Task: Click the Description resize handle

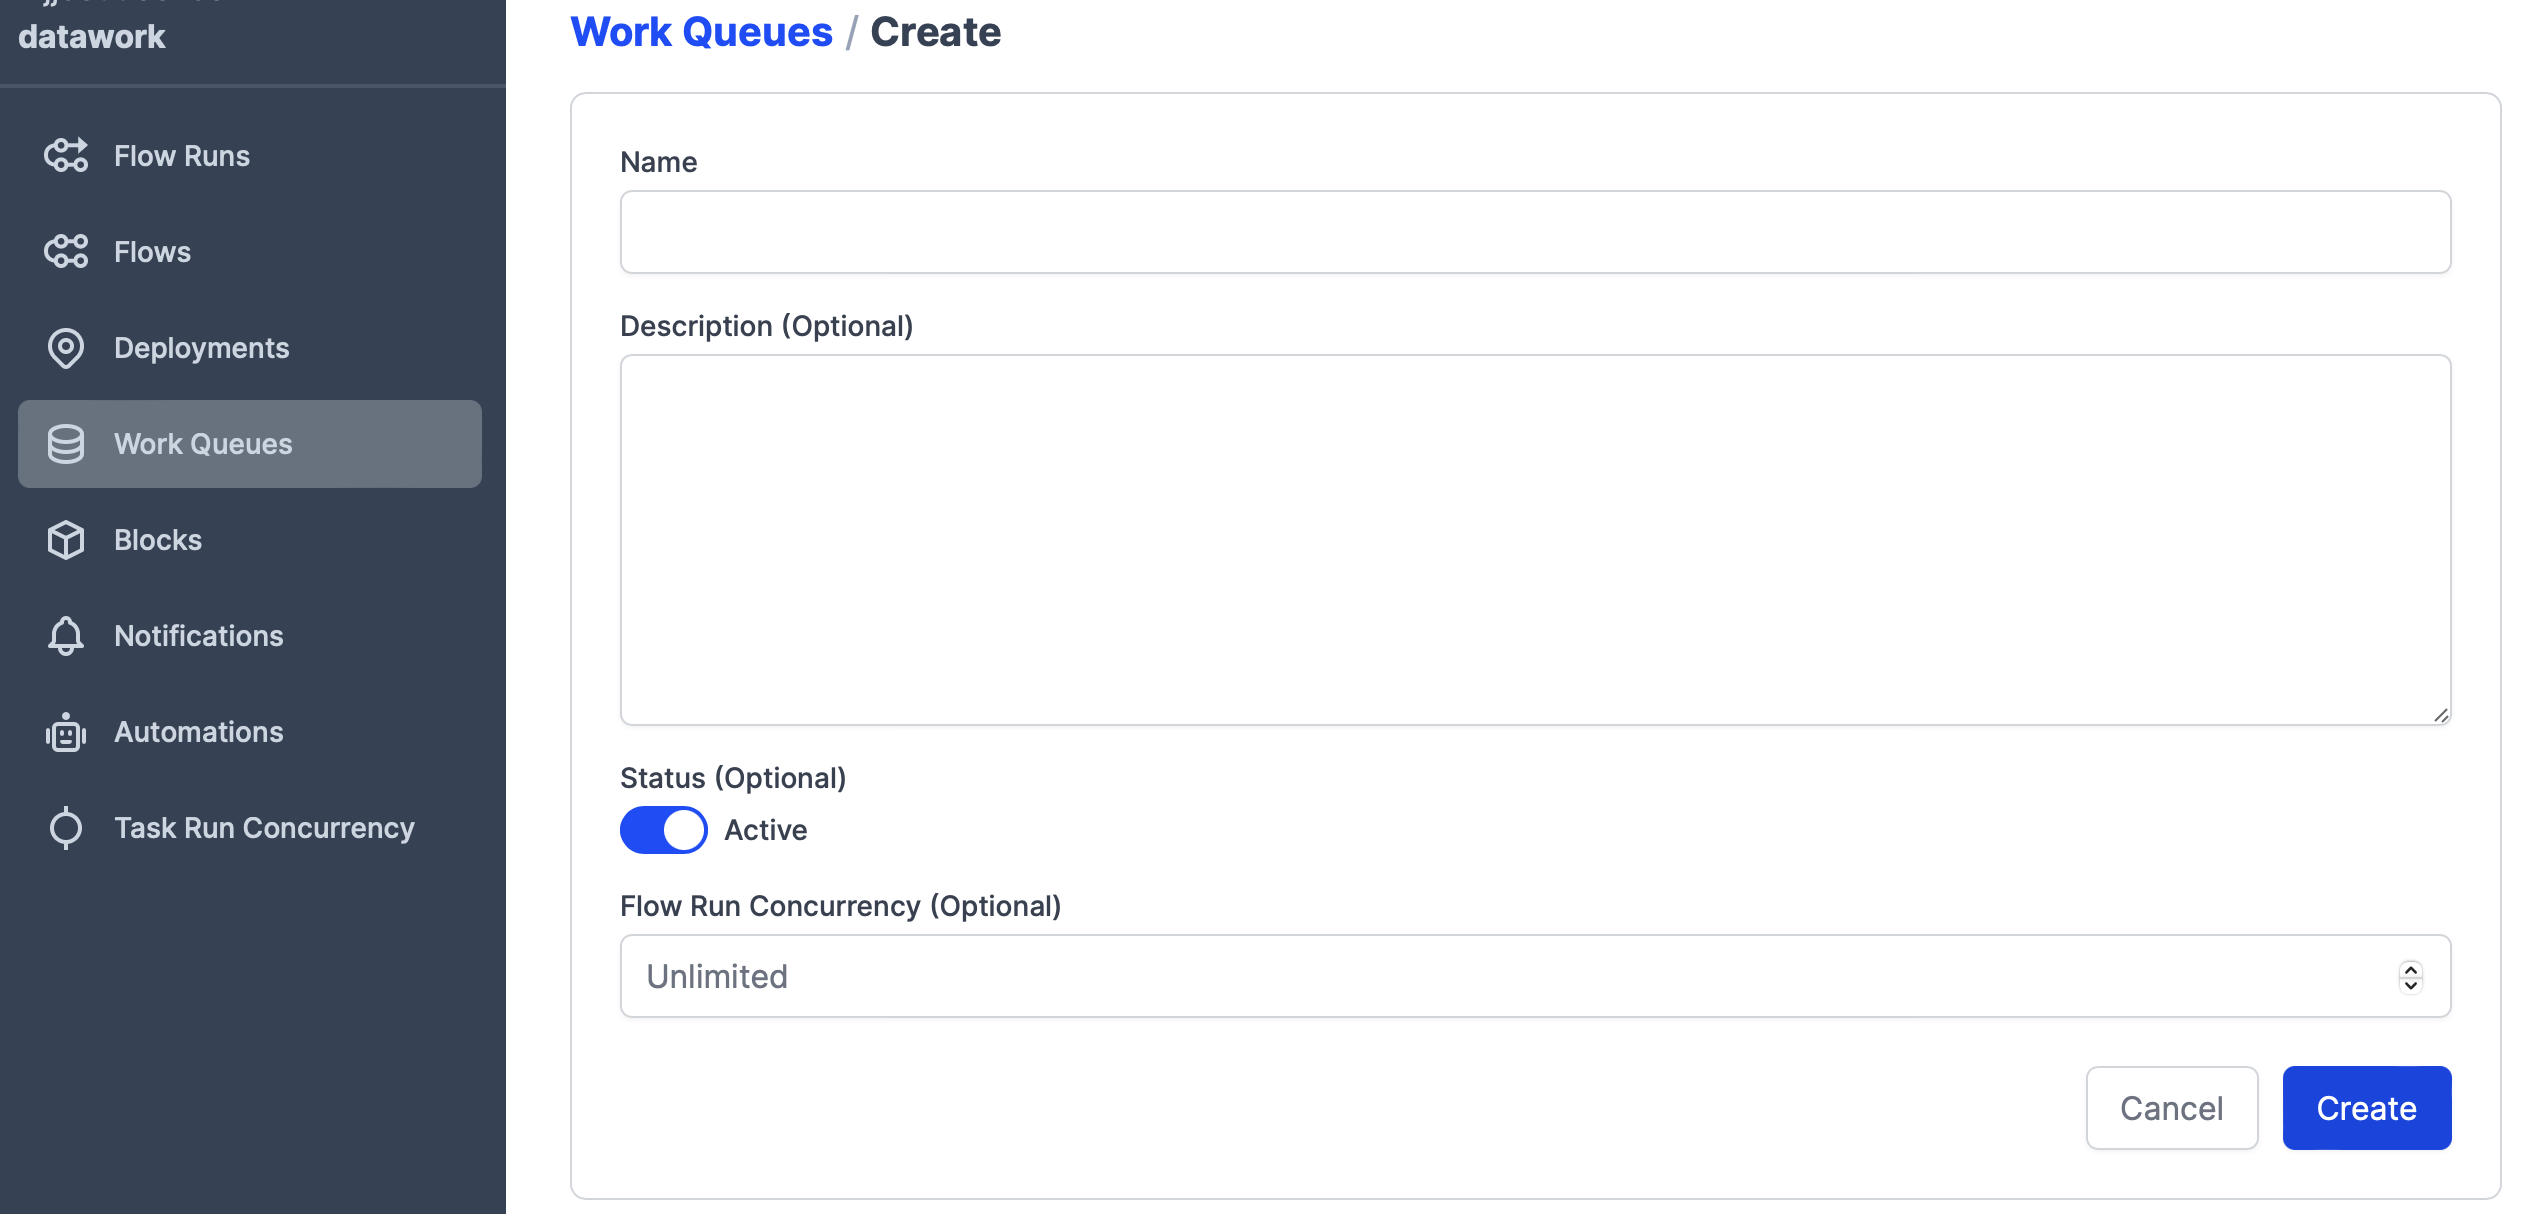Action: pyautogui.click(x=2440, y=715)
